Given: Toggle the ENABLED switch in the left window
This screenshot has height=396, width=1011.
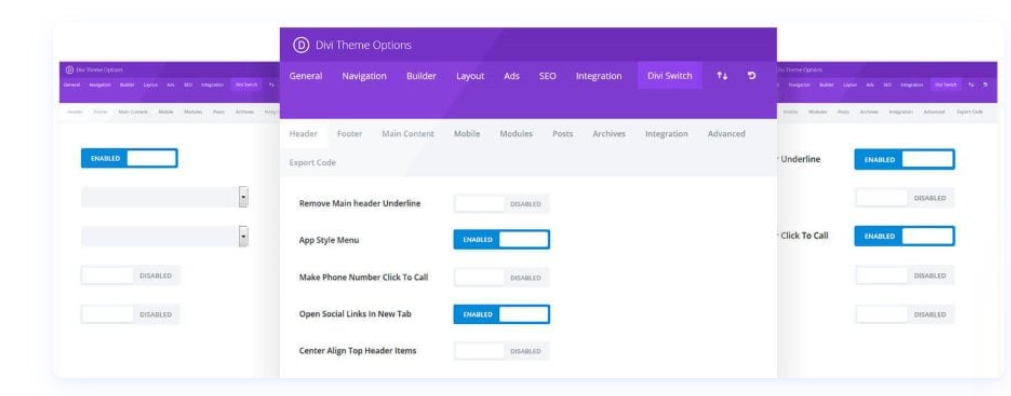Looking at the screenshot, I should click(129, 158).
